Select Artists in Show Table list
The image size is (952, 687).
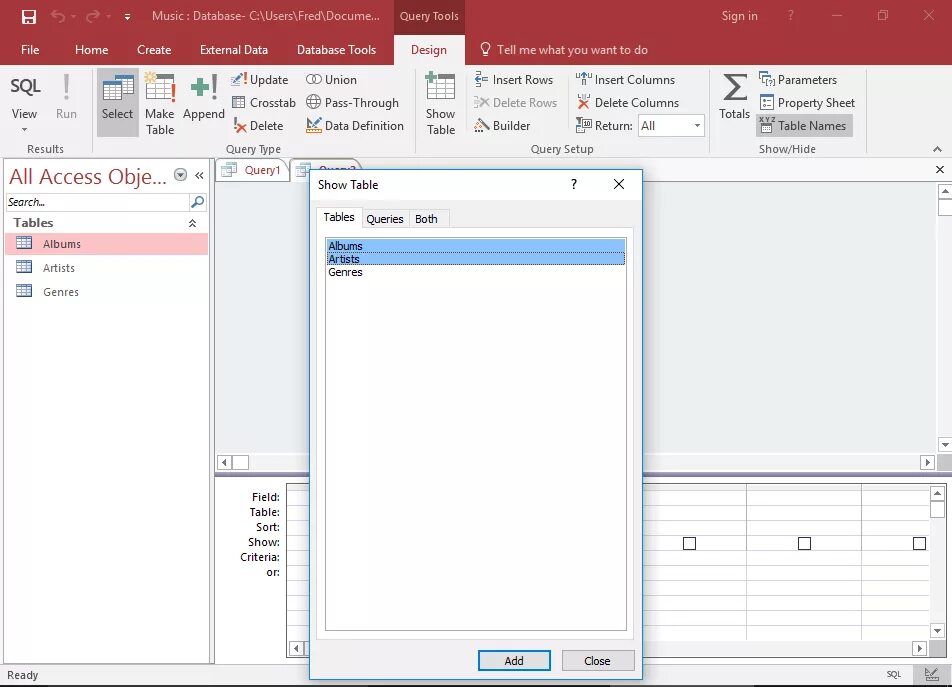click(475, 259)
